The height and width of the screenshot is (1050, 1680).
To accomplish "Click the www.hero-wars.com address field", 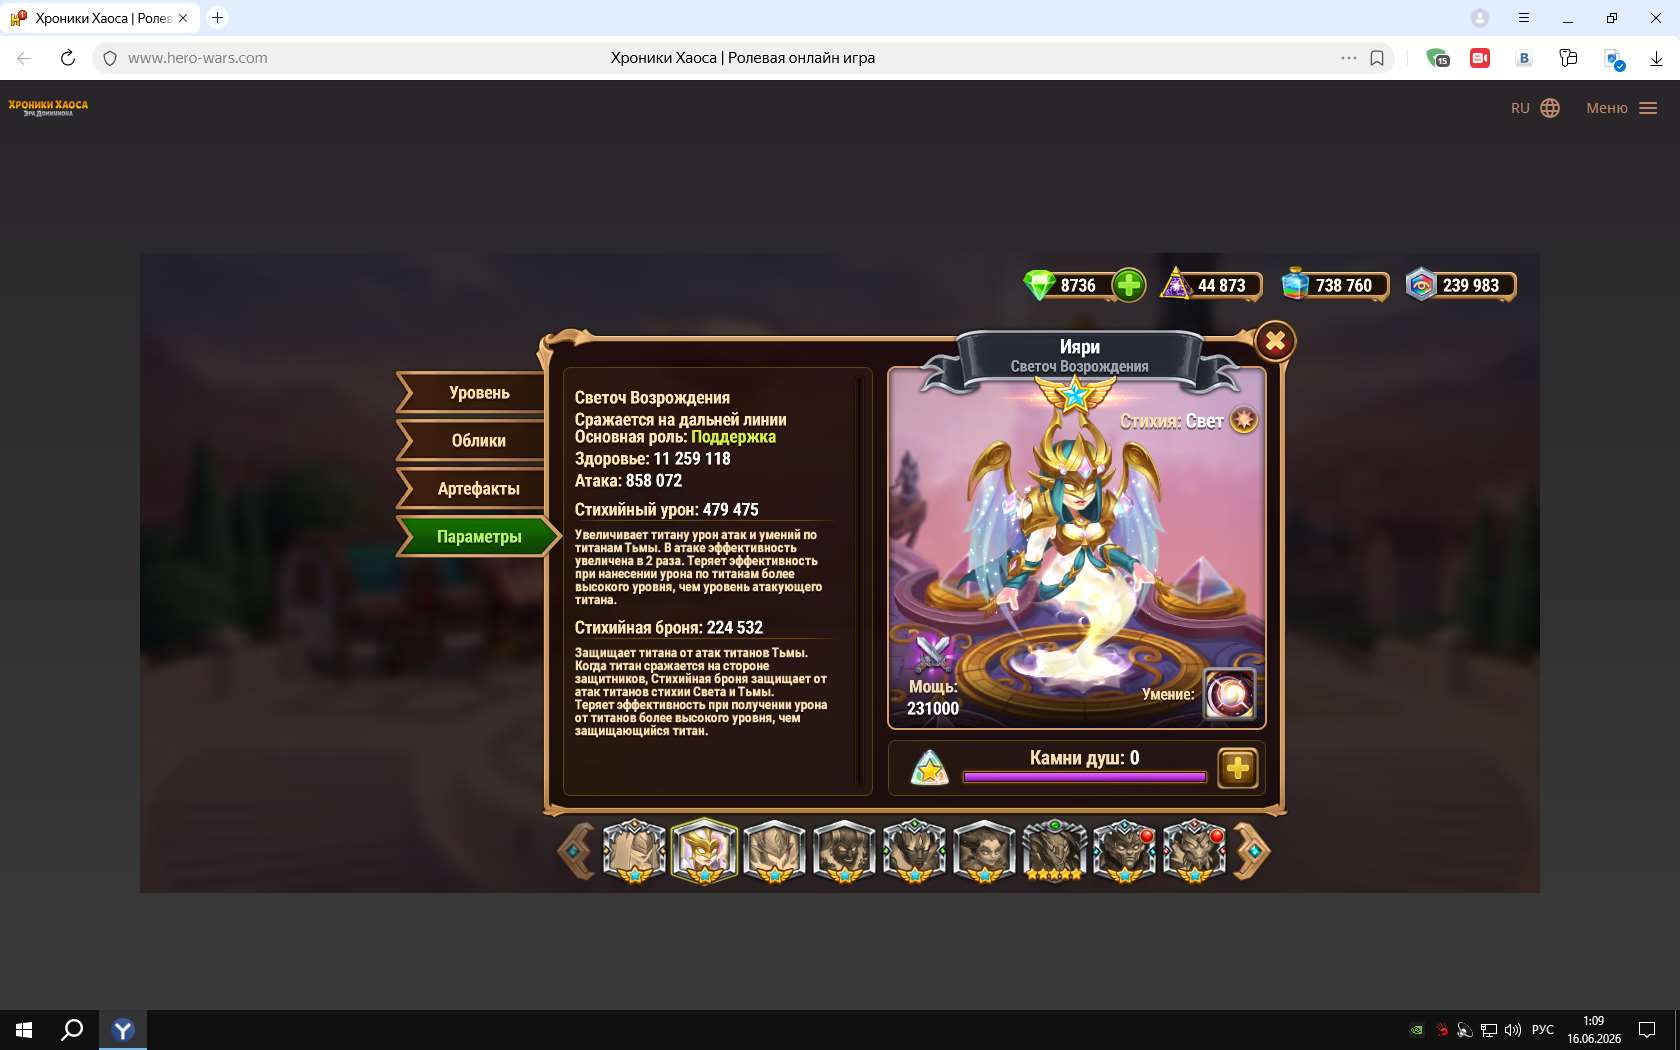I will click(x=198, y=58).
